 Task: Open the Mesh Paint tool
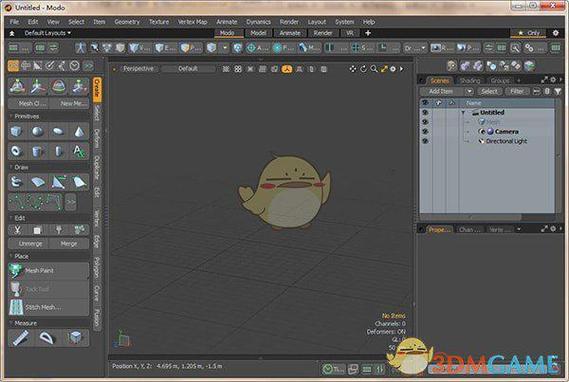point(48,271)
